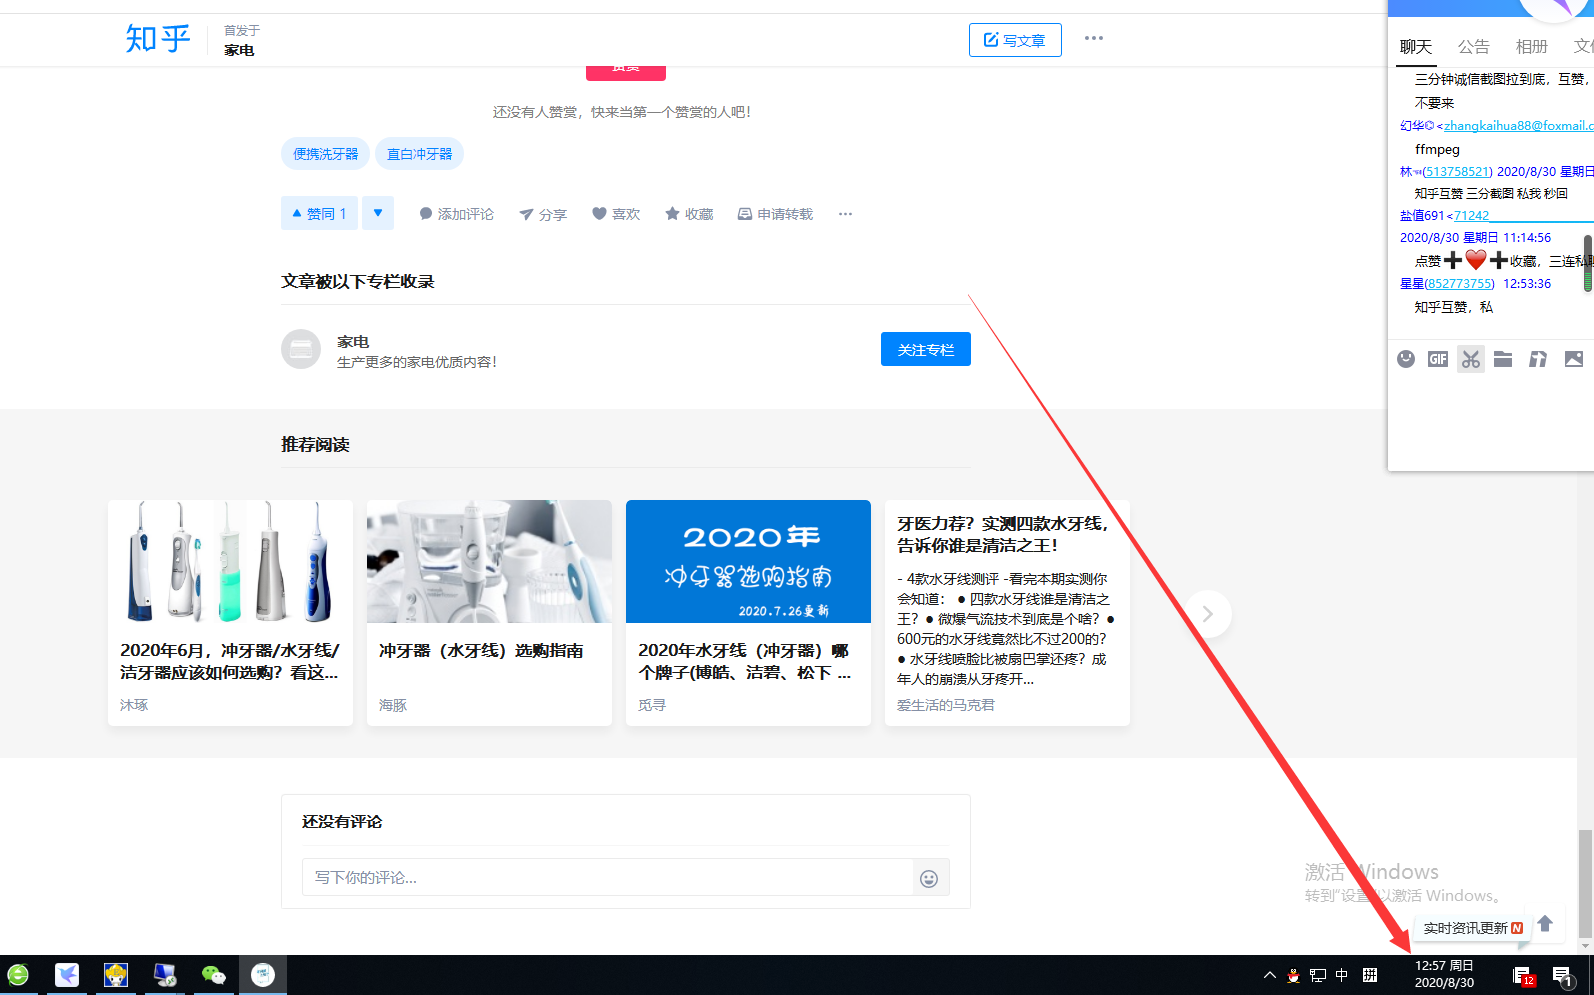Click the 513758521 QQ number link in chat
This screenshot has width=1594, height=995.
pos(1458,172)
